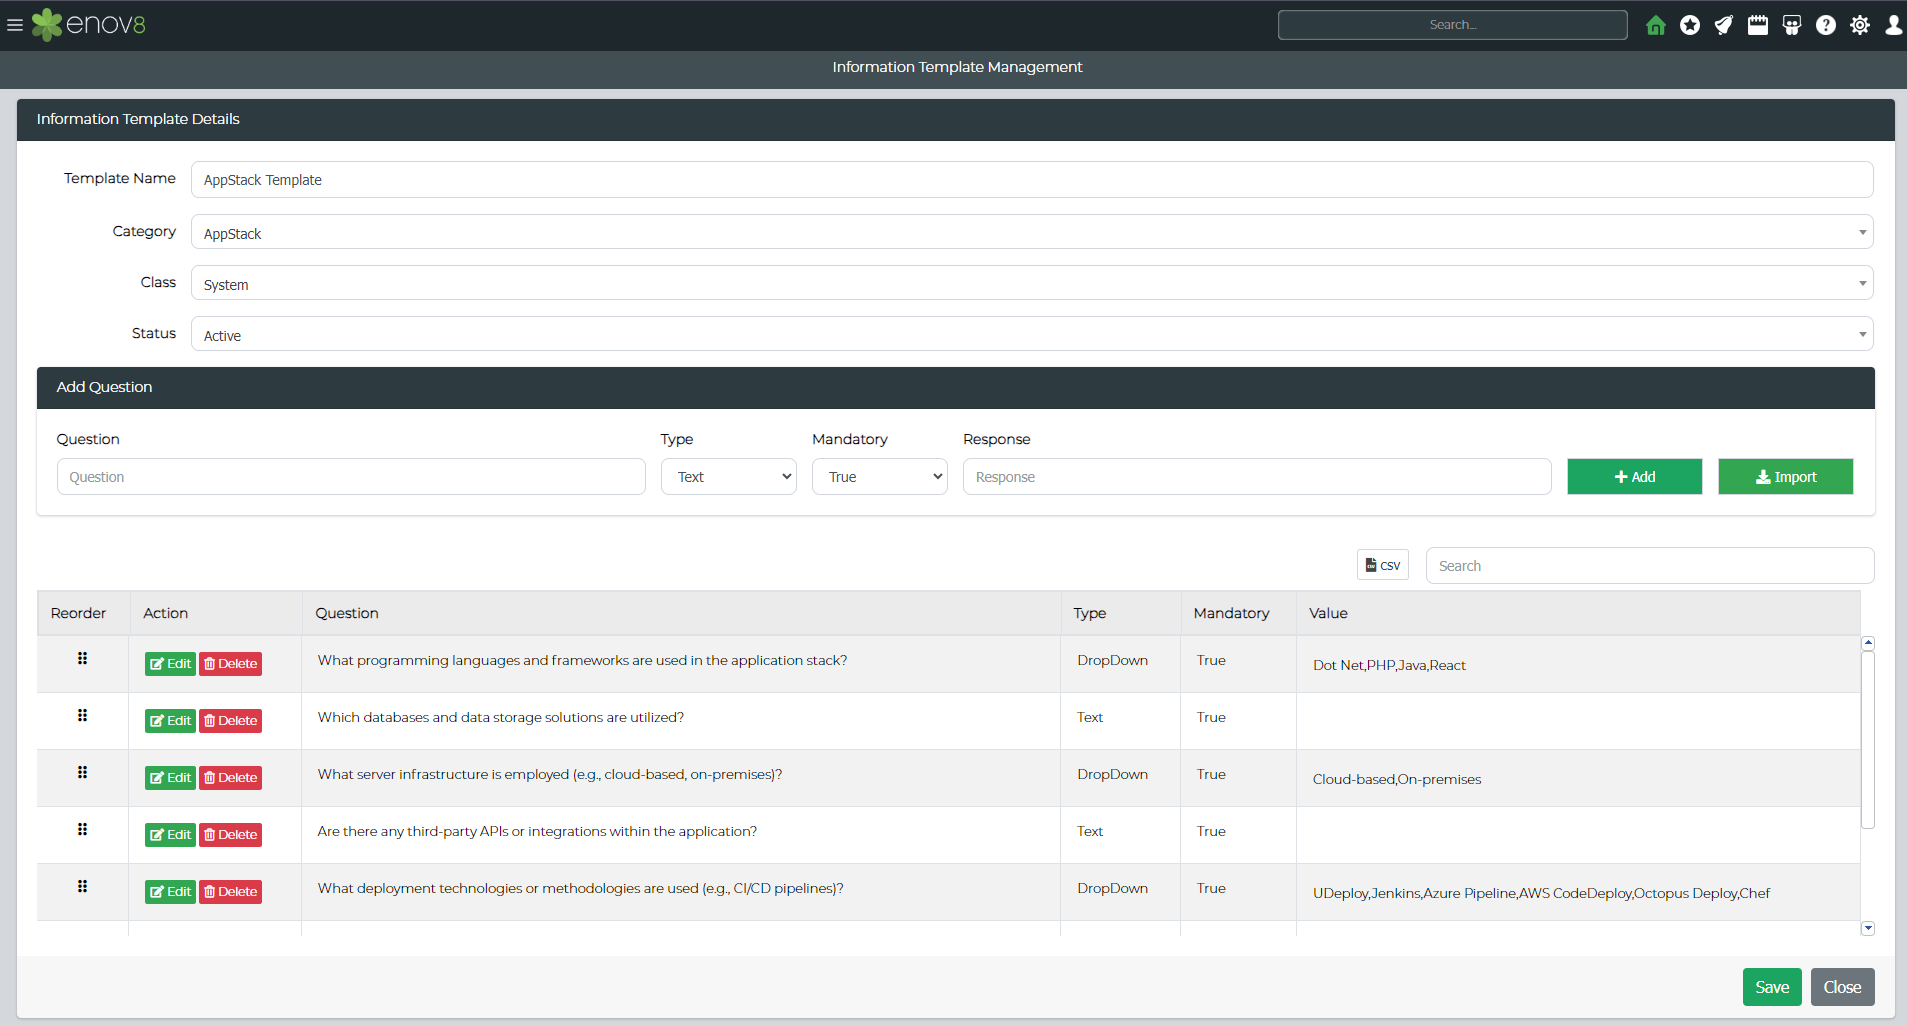Edit the programming languages question
Screen dimensions: 1907x1026
coord(170,664)
